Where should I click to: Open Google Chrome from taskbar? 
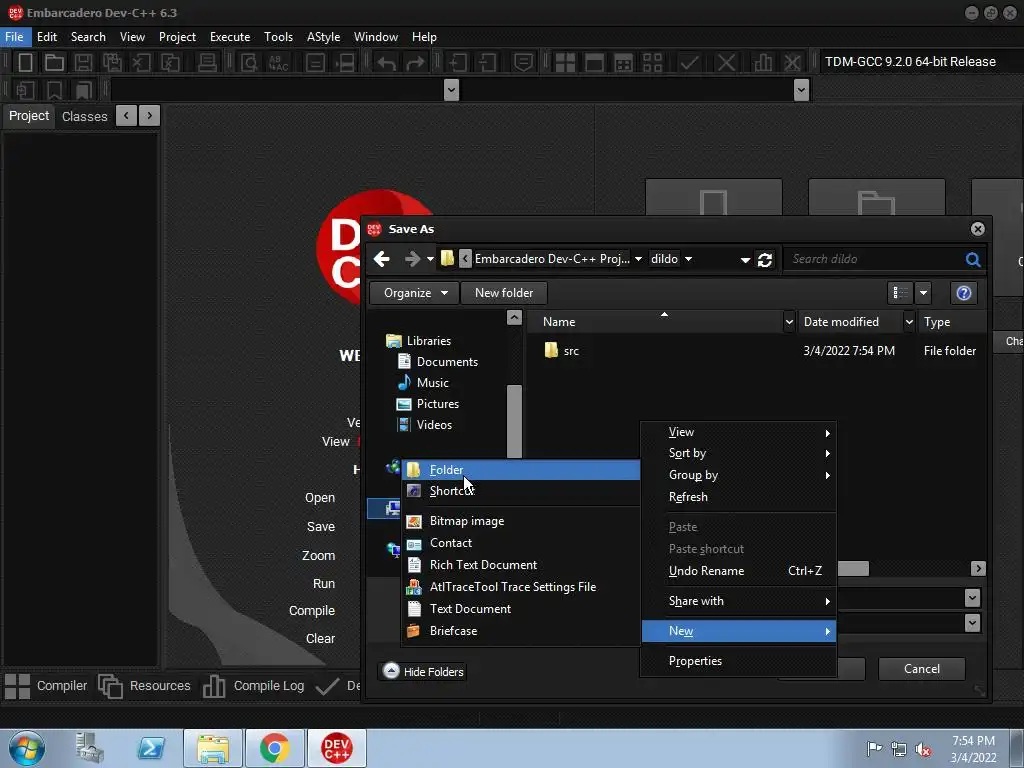[274, 748]
